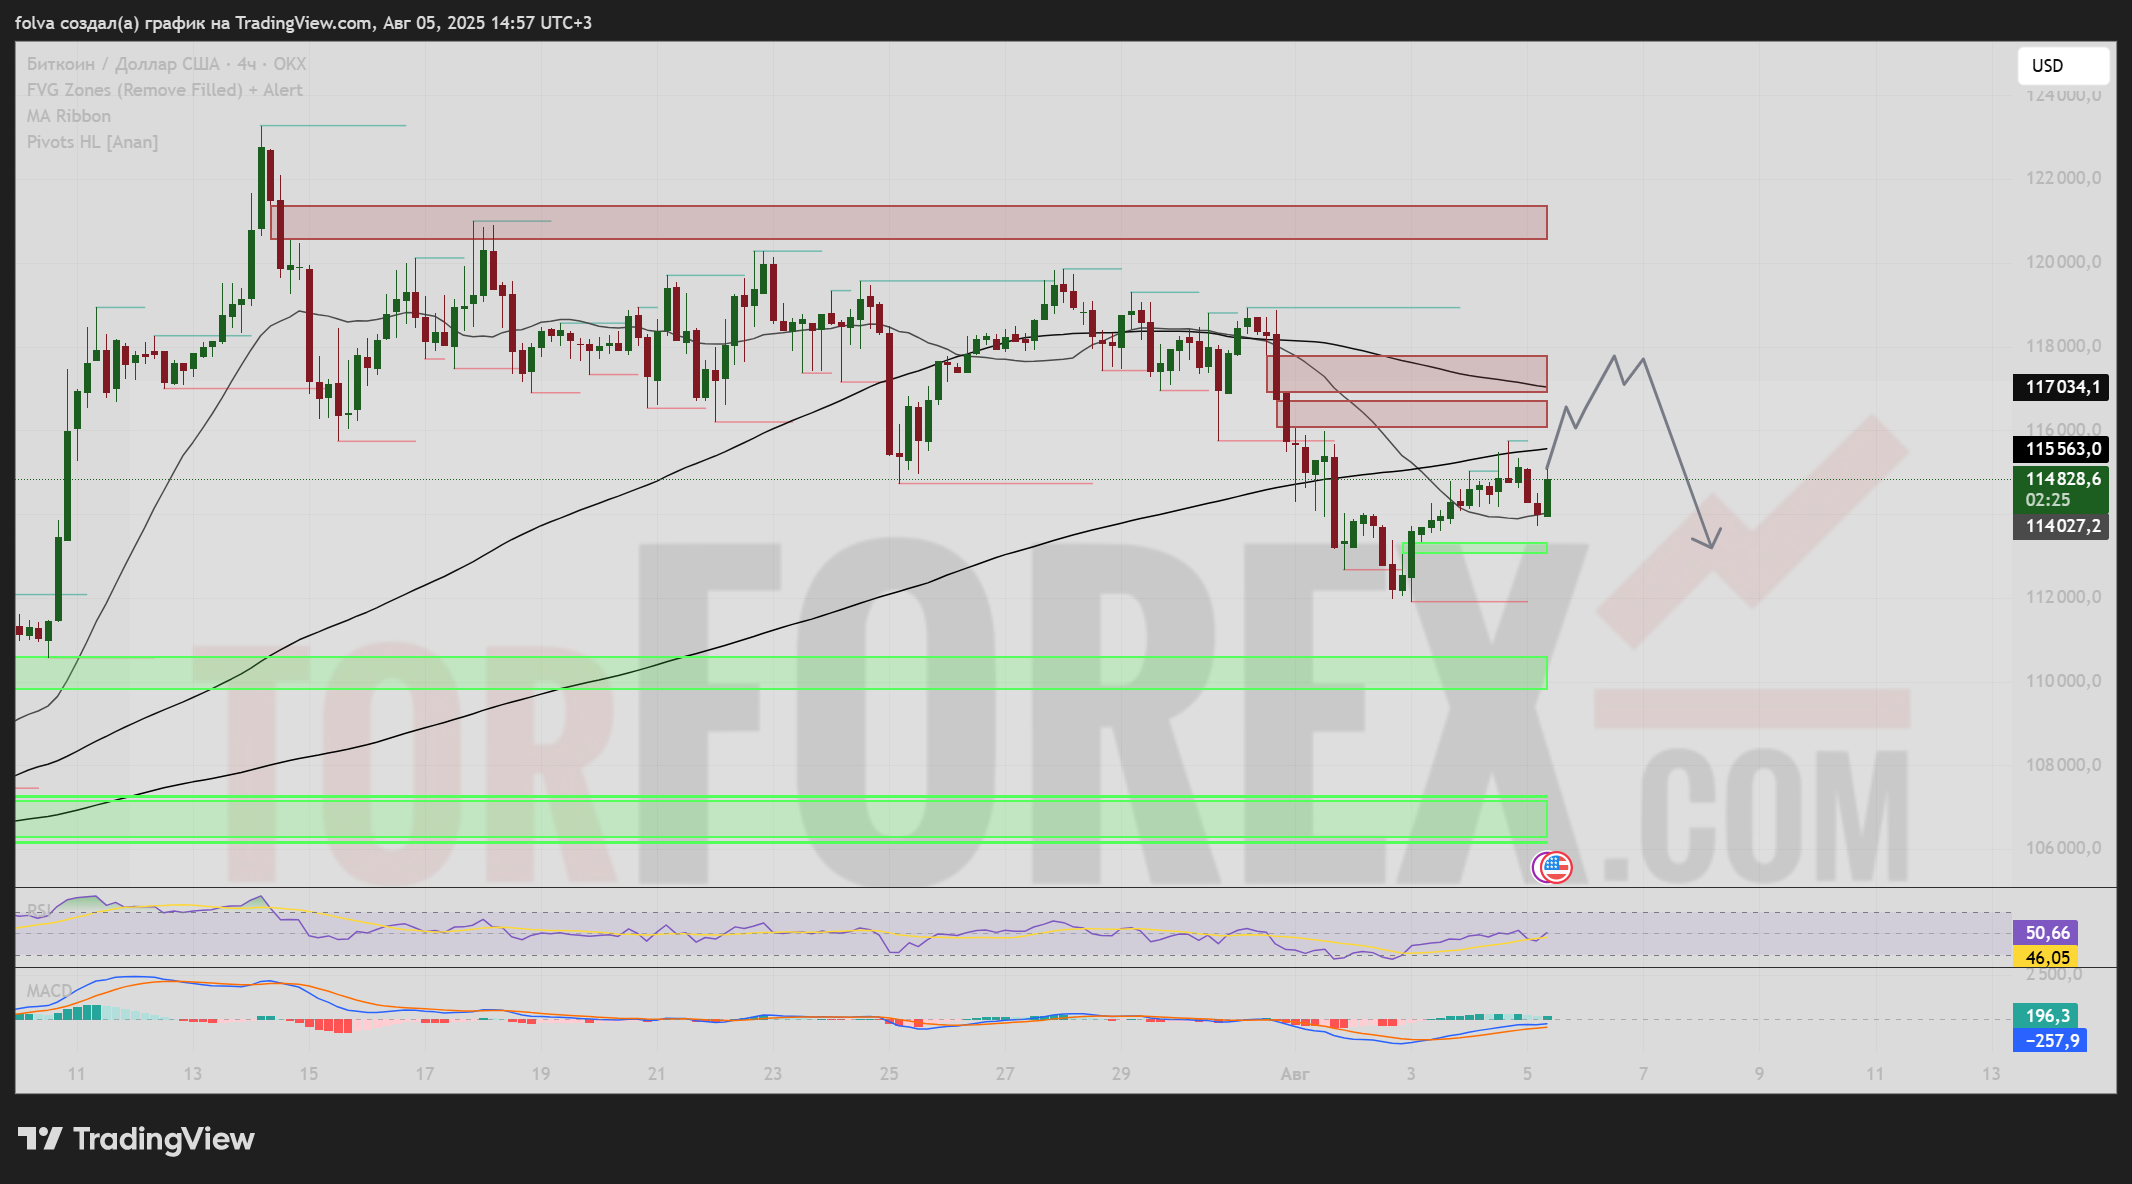Click the MACD pane label

[48, 991]
